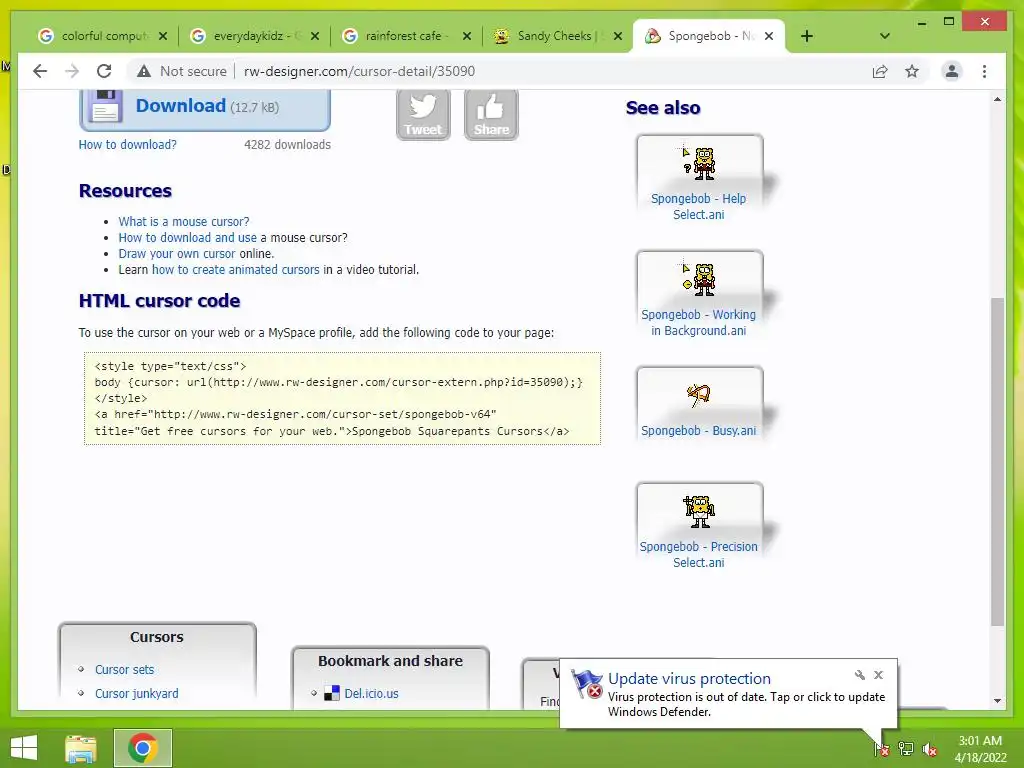Viewport: 1024px width, 768px height.
Task: Click the page vertical scrollbar thumb
Action: 997,462
